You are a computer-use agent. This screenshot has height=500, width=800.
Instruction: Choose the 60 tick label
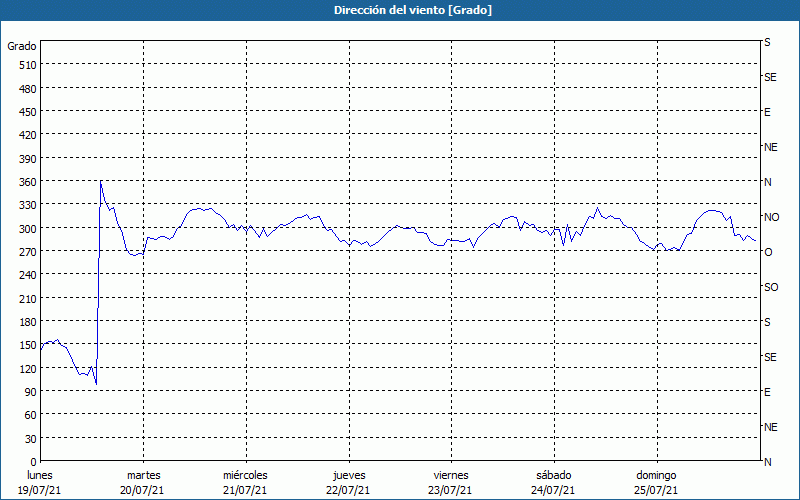pyautogui.click(x=31, y=415)
